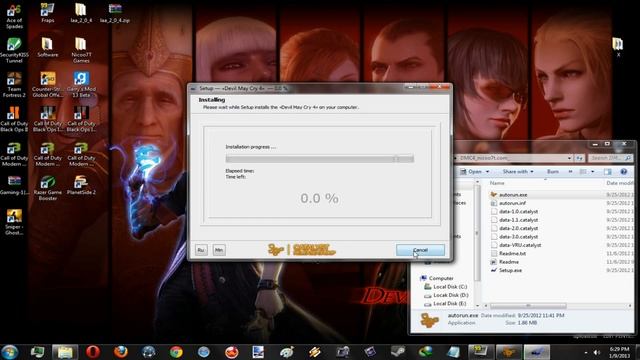640x360 pixels.
Task: Show hidden tray icons arrow
Action: pos(586,352)
